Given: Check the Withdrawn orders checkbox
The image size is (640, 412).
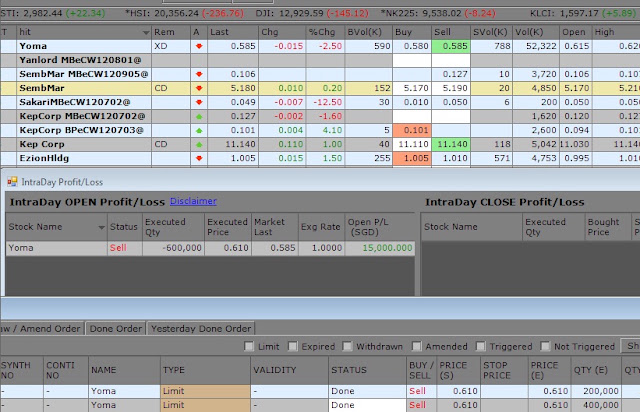Looking at the screenshot, I should click(x=347, y=346).
